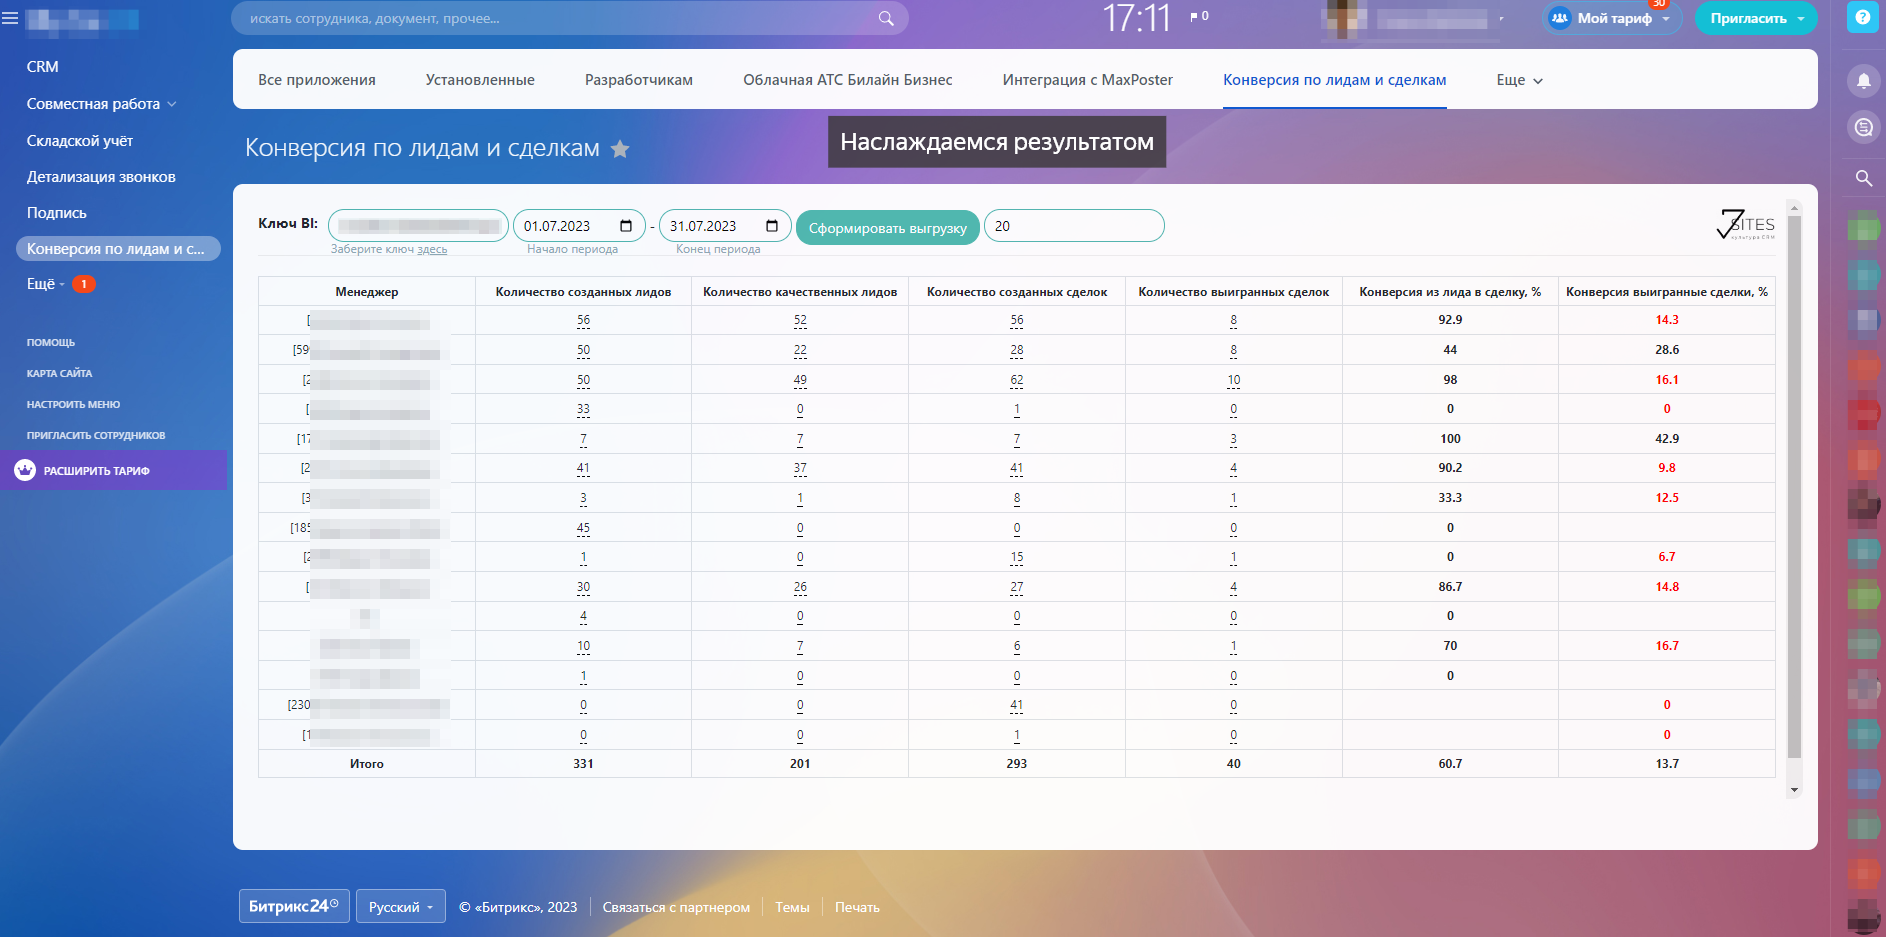Screen dimensions: 1886x937
Task: Open start date calendar picker icon
Action: click(626, 226)
